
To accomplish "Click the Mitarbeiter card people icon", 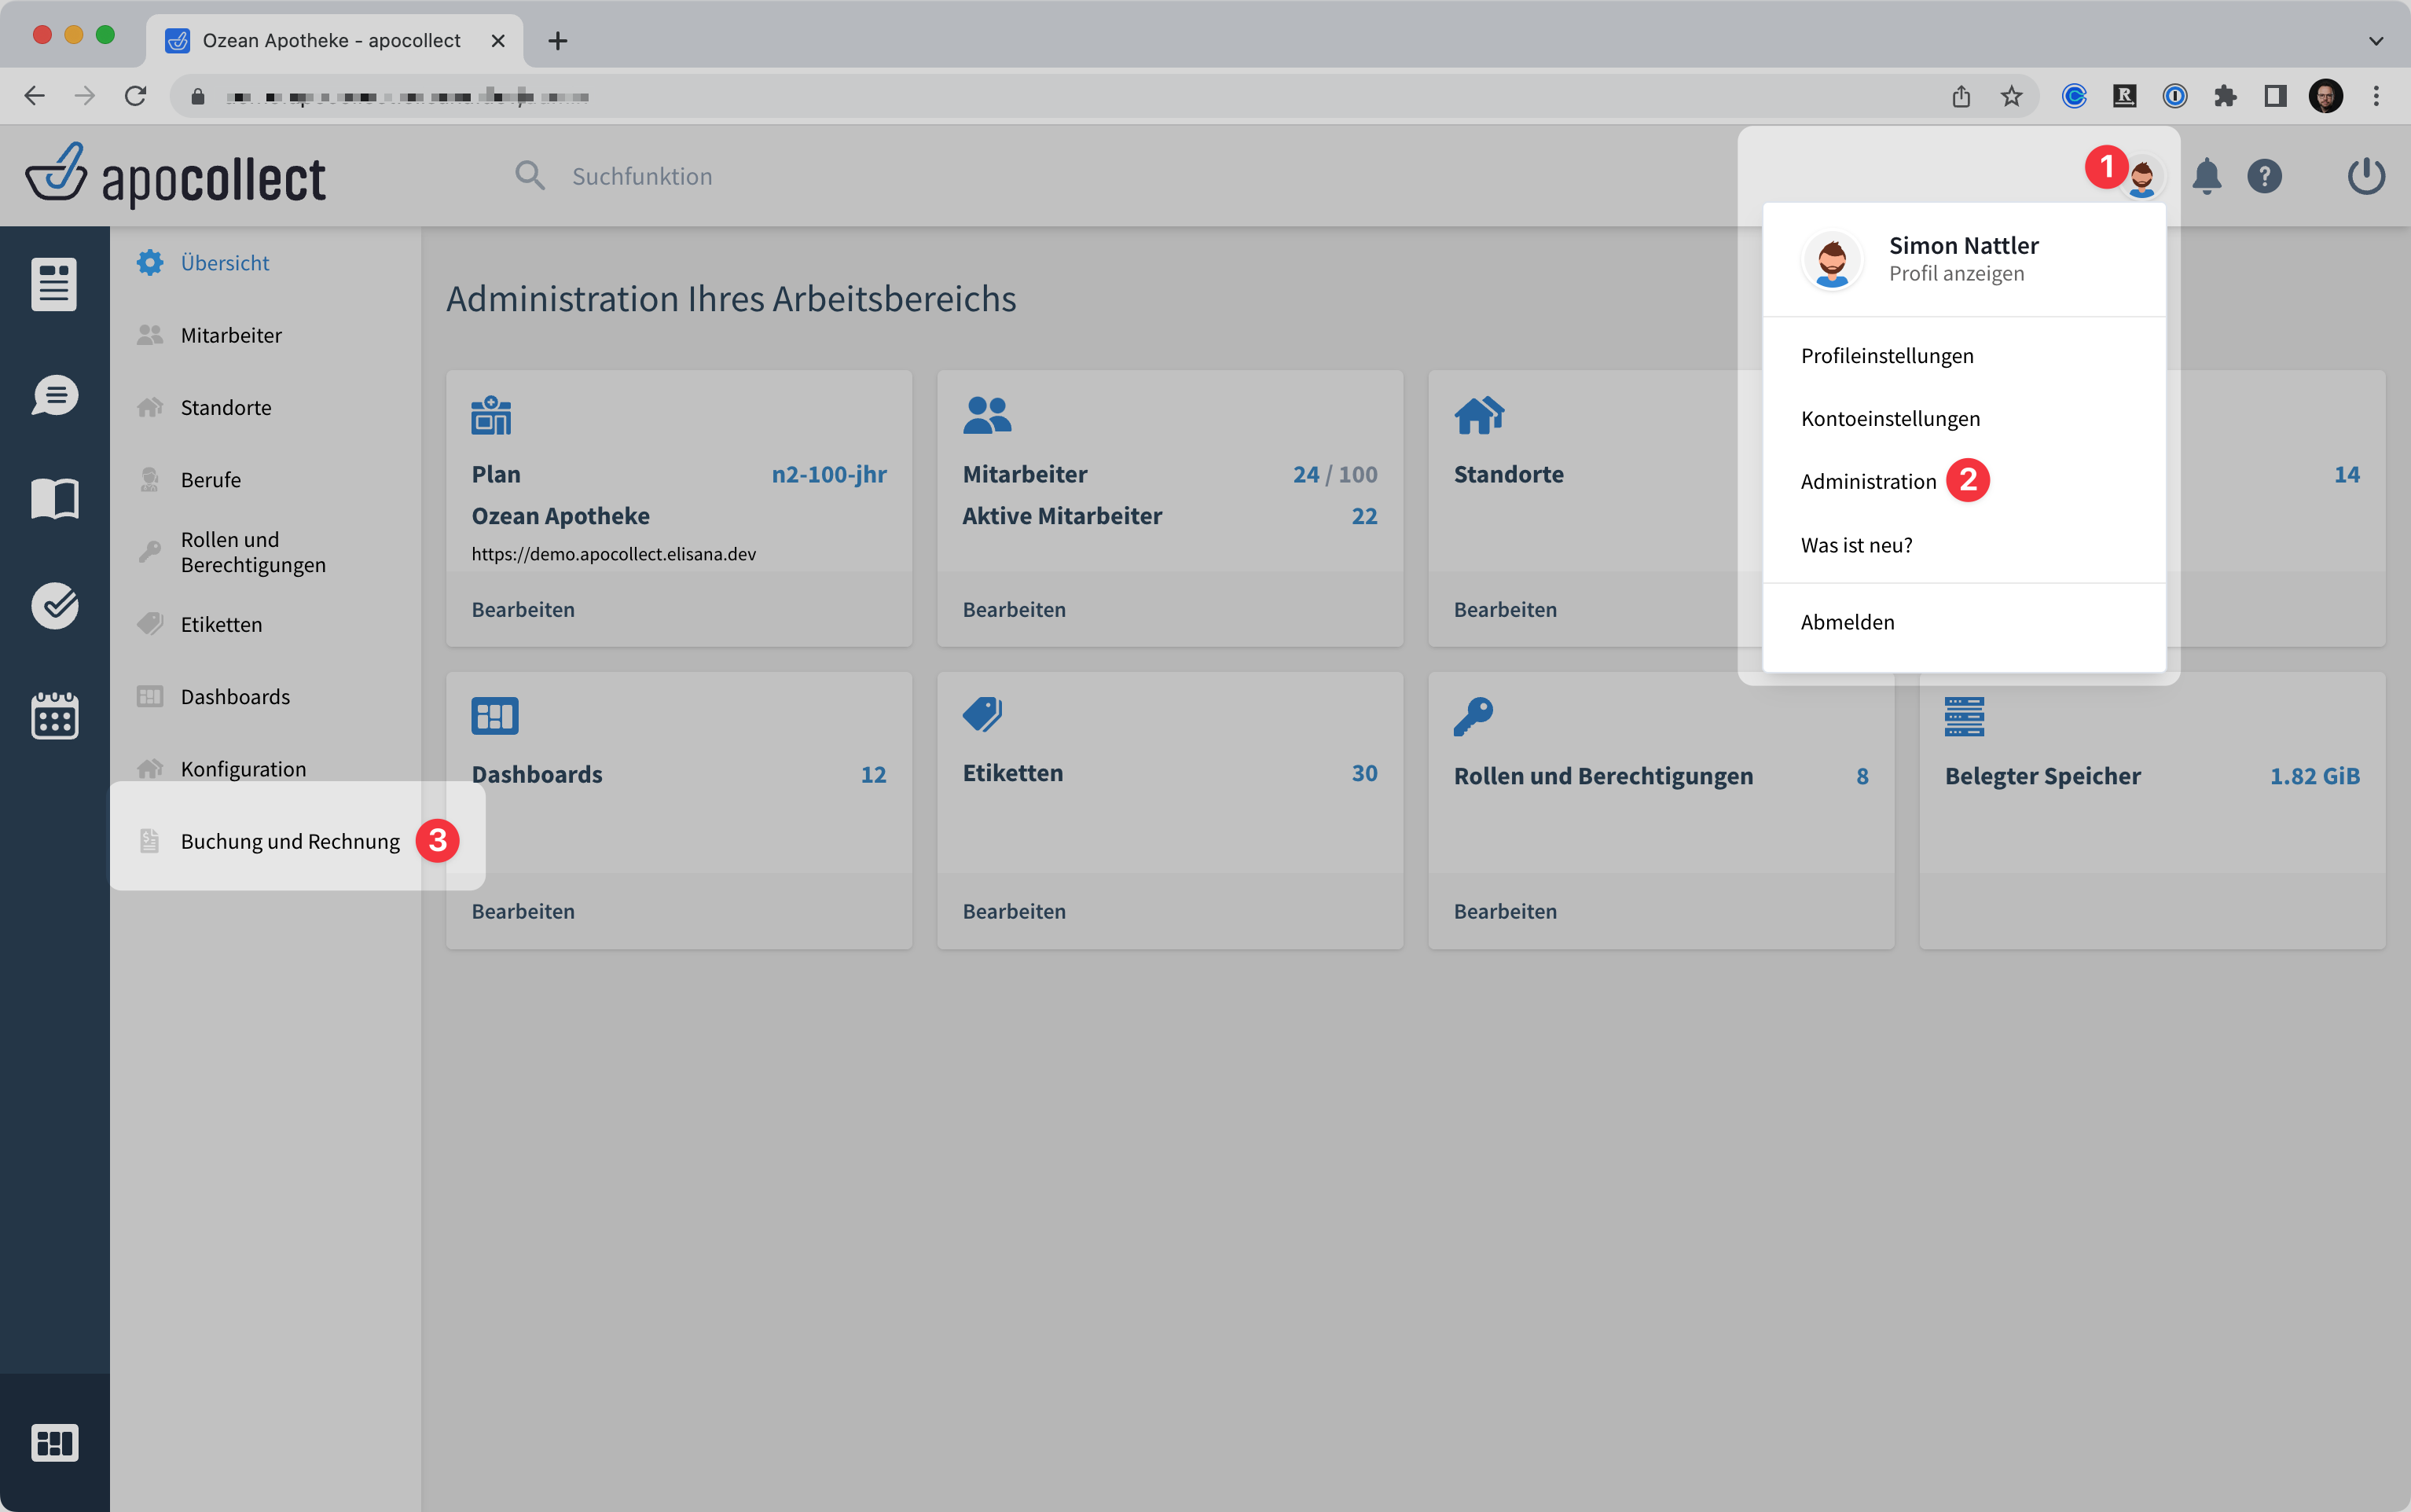I will pyautogui.click(x=987, y=415).
